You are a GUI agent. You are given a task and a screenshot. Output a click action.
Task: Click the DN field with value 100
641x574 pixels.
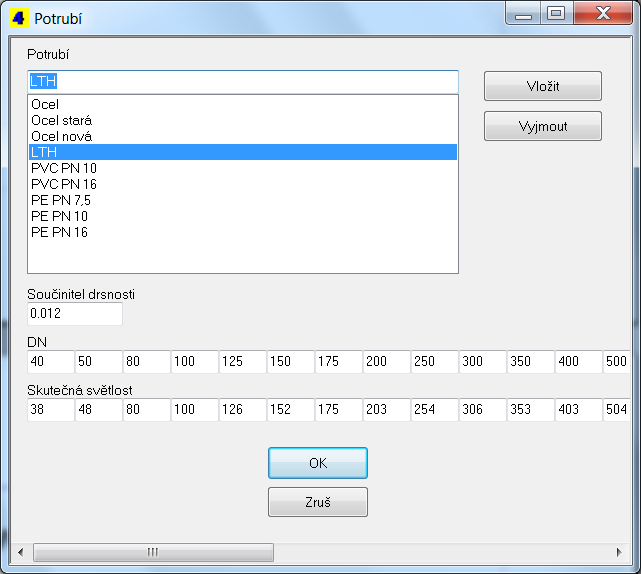[x=195, y=361]
